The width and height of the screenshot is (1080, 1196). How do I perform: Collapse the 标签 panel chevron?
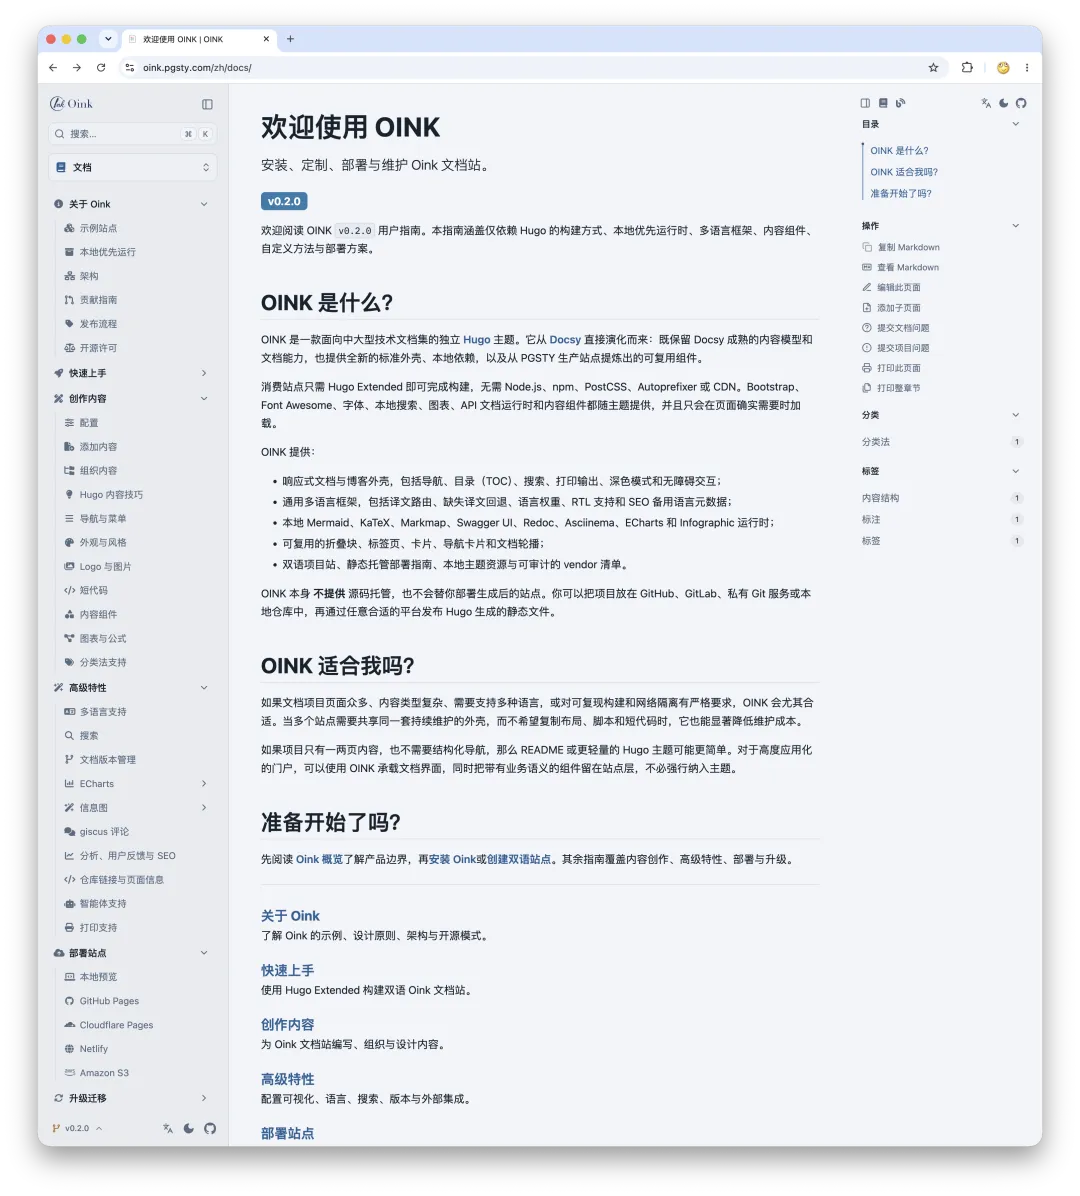(x=1015, y=471)
